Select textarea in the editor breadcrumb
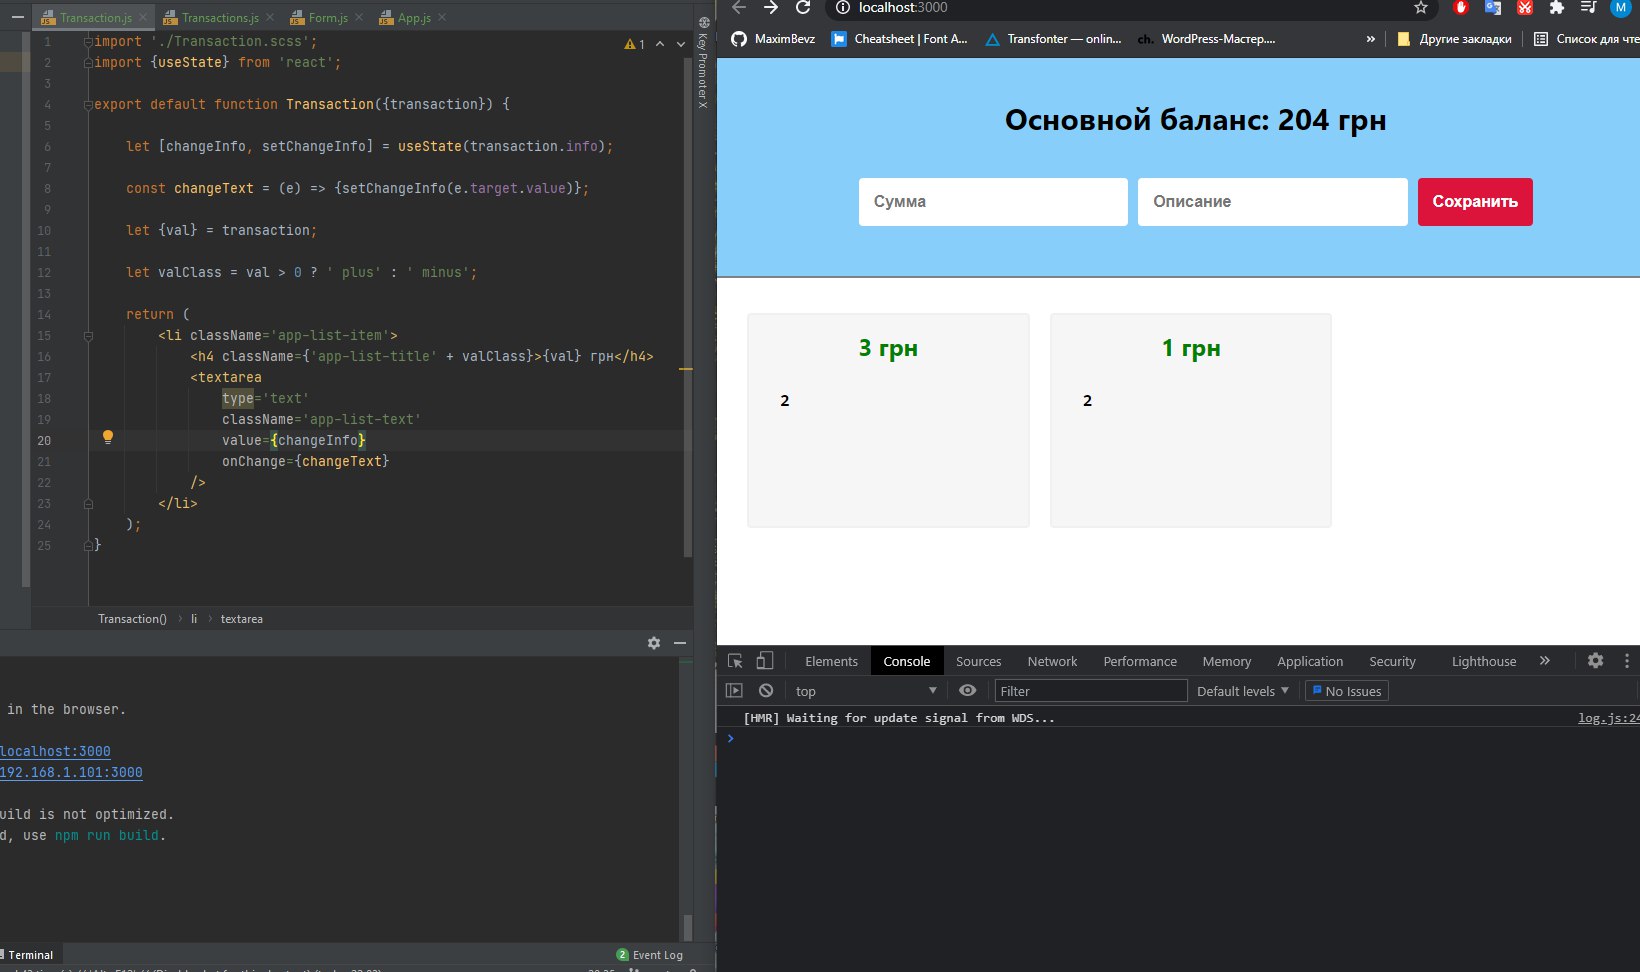The width and height of the screenshot is (1640, 972). pyautogui.click(x=241, y=619)
